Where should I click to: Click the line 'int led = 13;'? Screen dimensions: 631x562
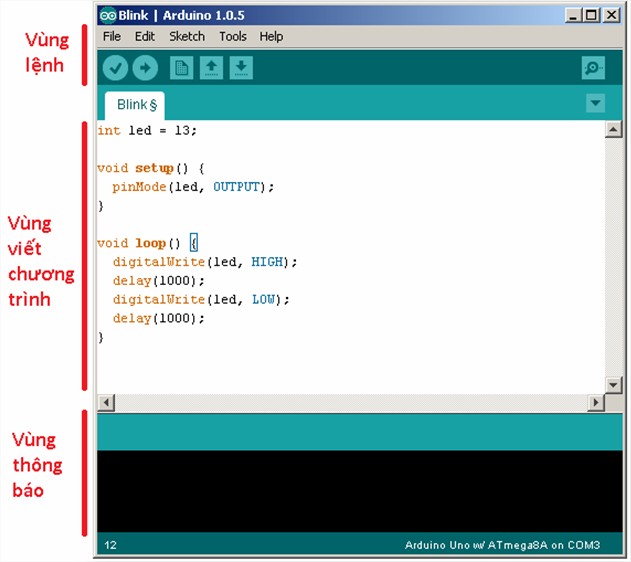click(147, 131)
